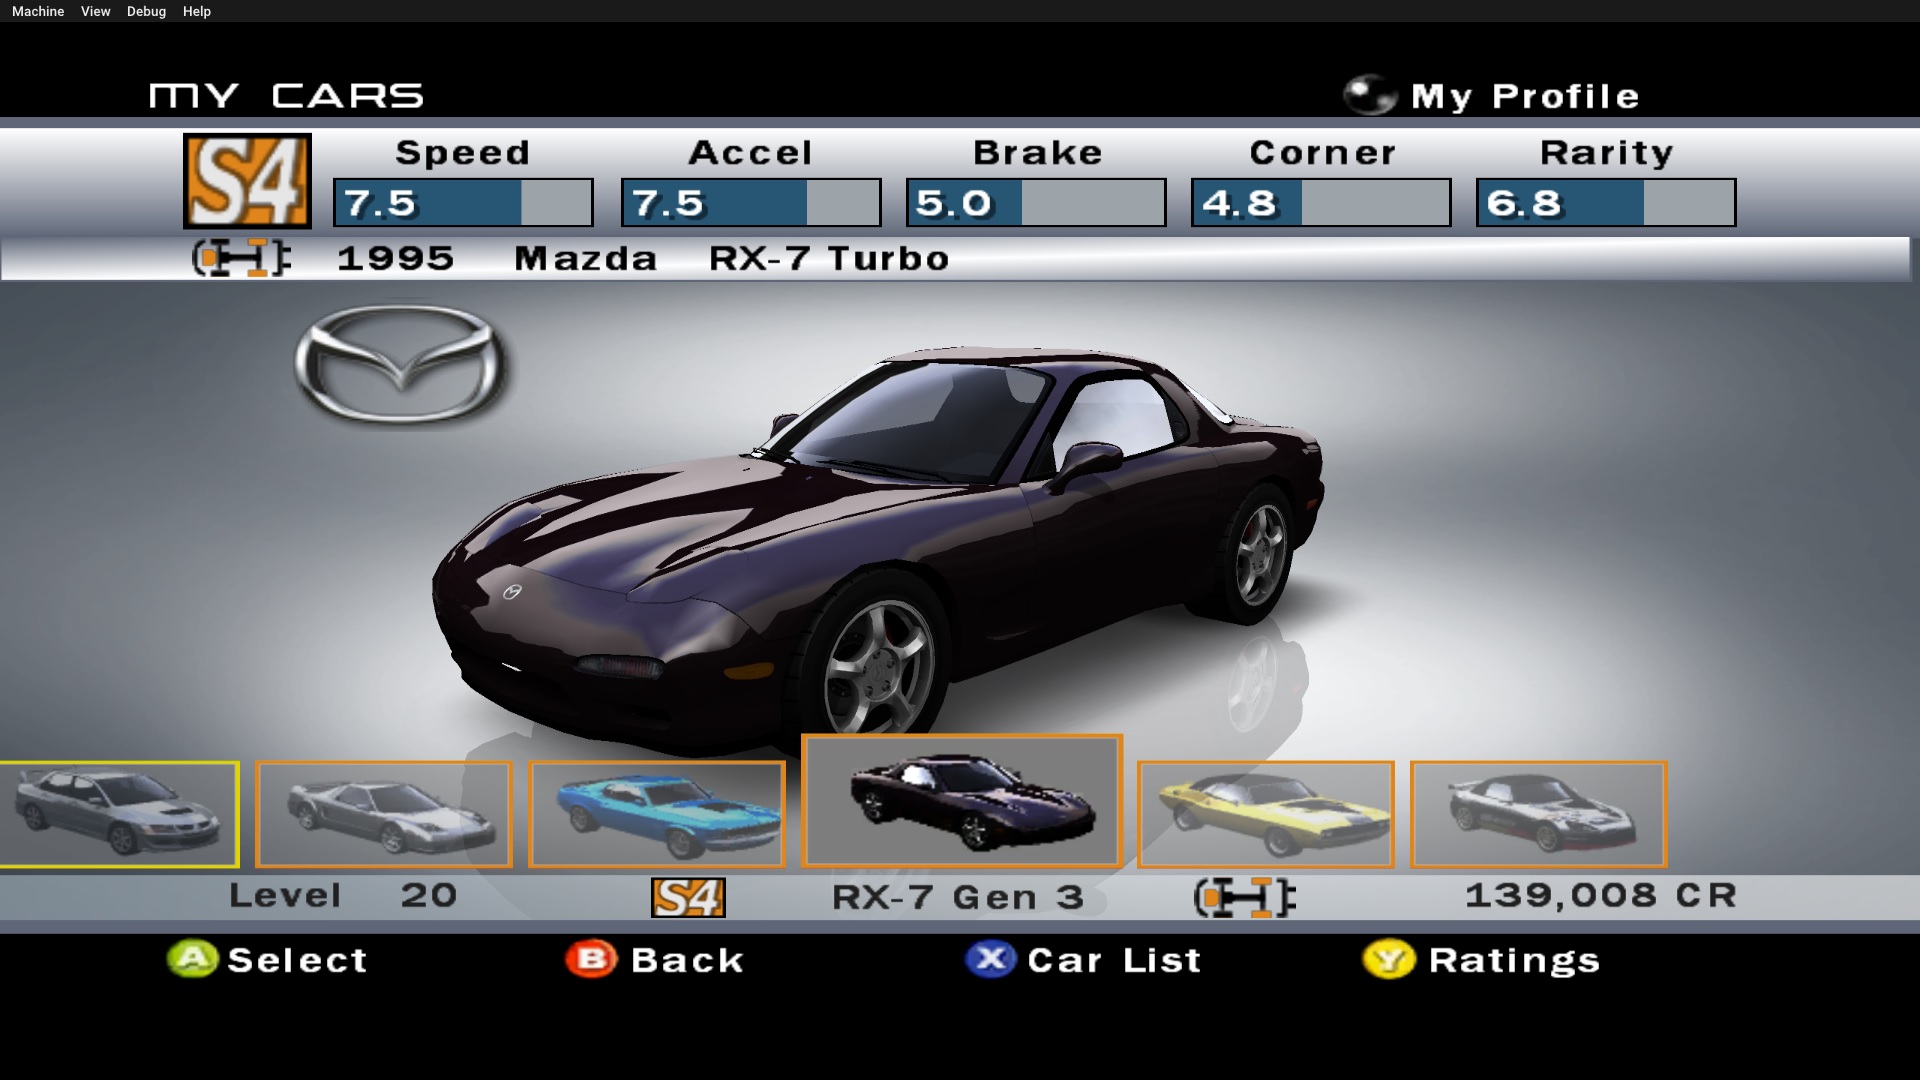Click the large S4 class badge
Image resolution: width=1920 pixels, height=1080 pixels.
point(247,181)
